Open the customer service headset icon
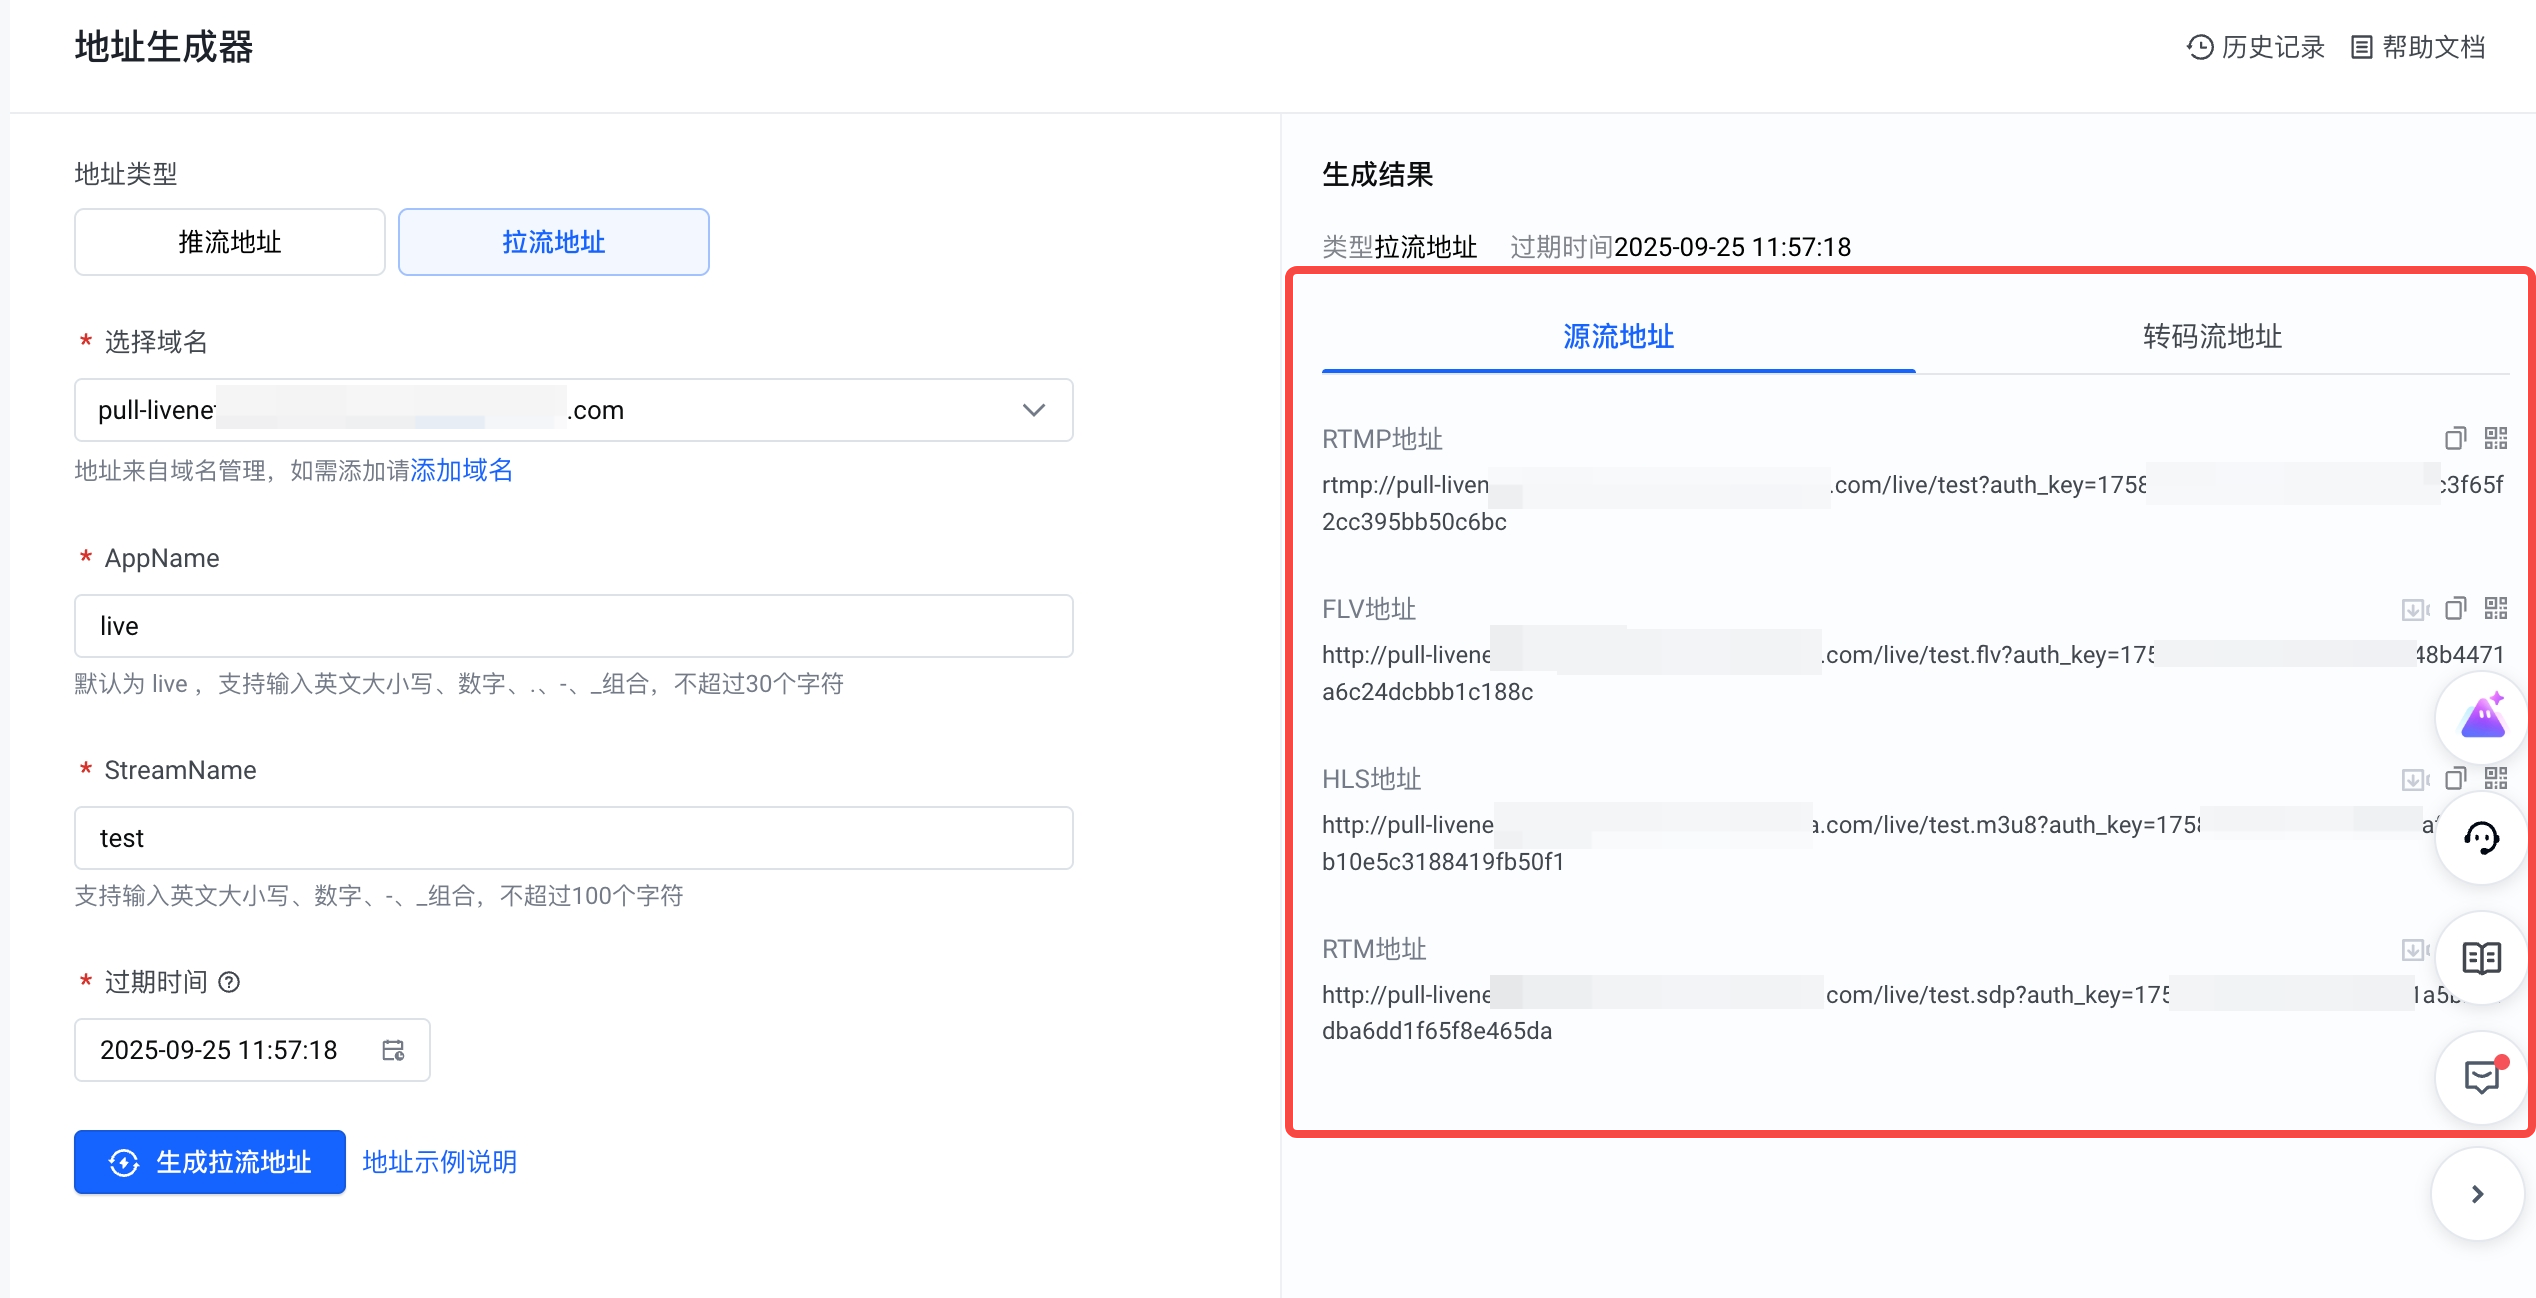The width and height of the screenshot is (2536, 1298). [x=2482, y=838]
